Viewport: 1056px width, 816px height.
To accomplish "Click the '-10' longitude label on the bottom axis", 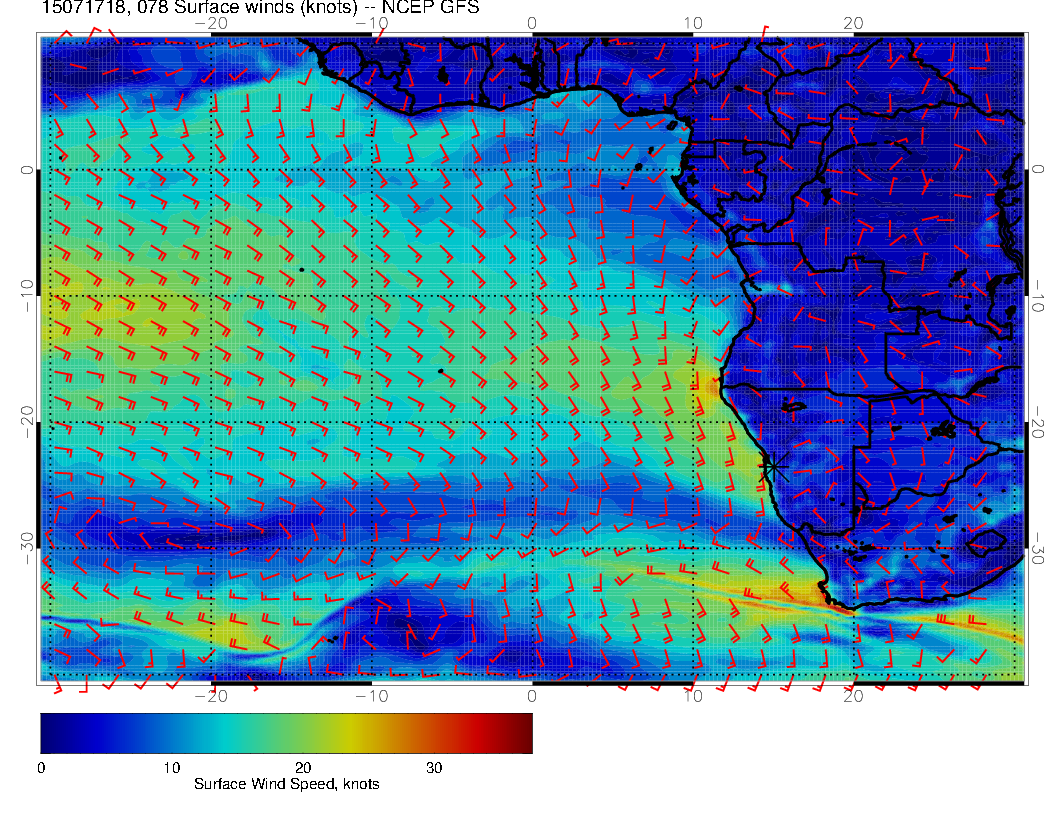I will [372, 696].
